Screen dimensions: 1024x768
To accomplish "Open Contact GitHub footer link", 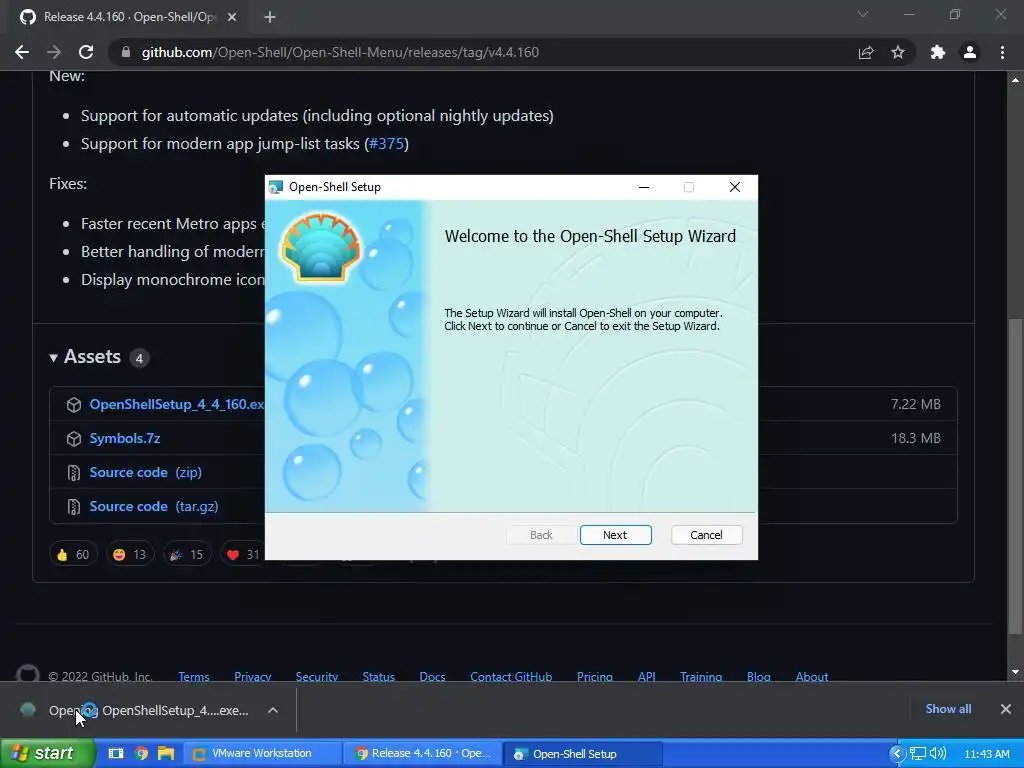I will tap(511, 677).
